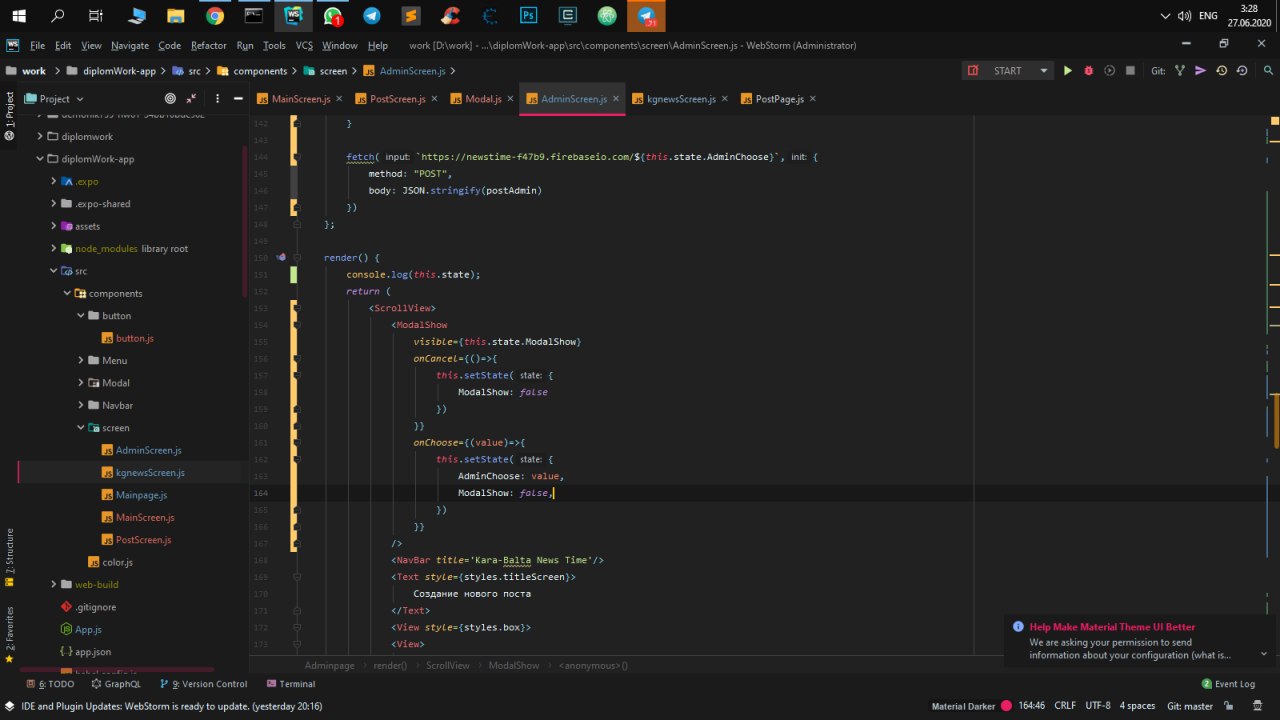Open the 1: Project vertical tool window tab
This screenshot has width=1280, height=720.
(9, 115)
